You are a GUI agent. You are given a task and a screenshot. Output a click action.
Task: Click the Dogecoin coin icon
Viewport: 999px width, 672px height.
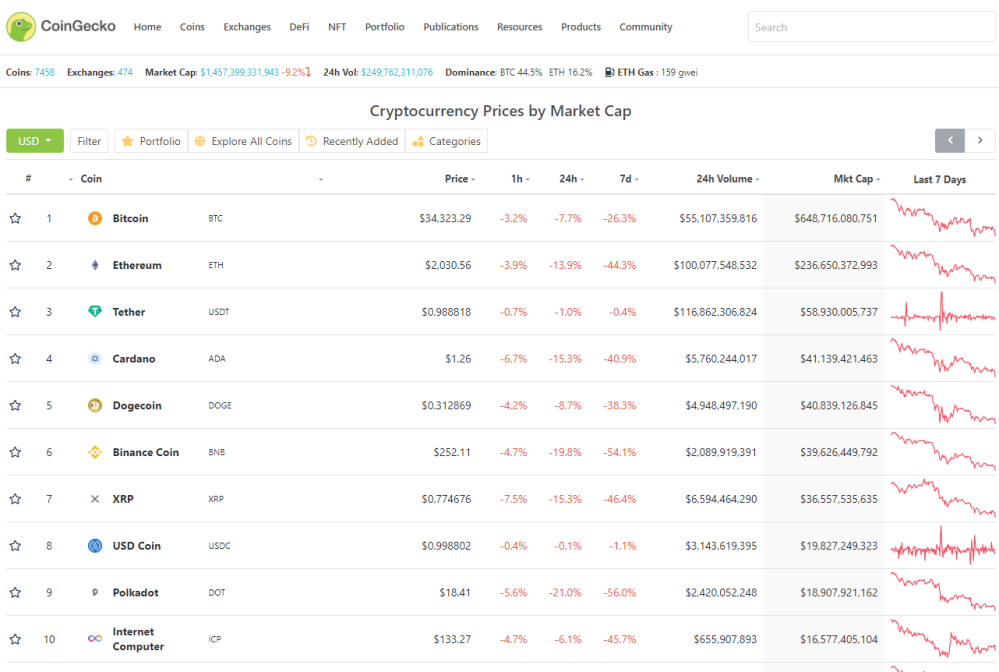pos(95,405)
